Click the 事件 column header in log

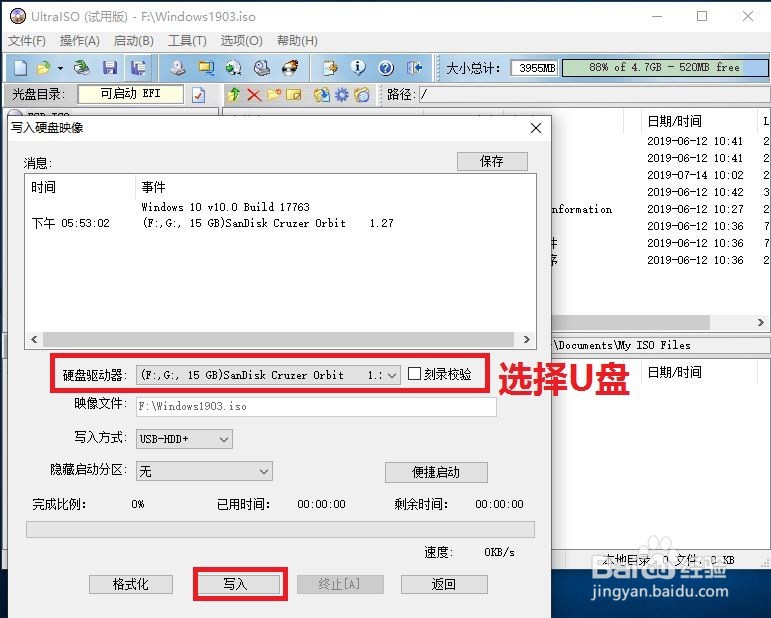pyautogui.click(x=334, y=187)
